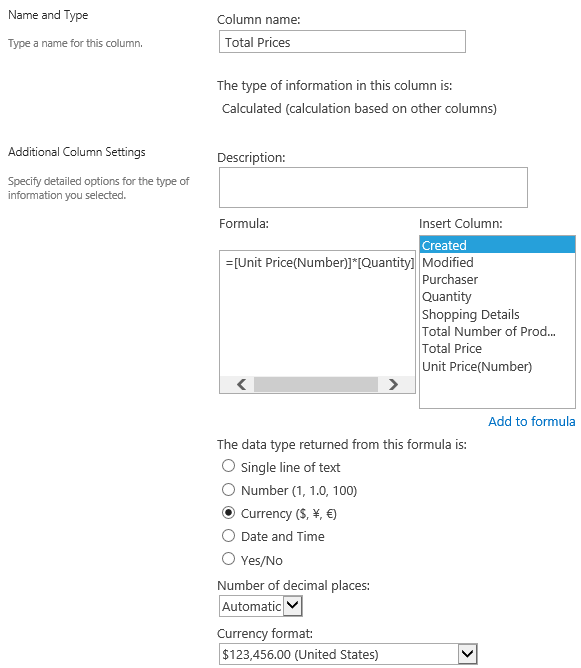
Task: Click inside the Description text box
Action: point(373,187)
